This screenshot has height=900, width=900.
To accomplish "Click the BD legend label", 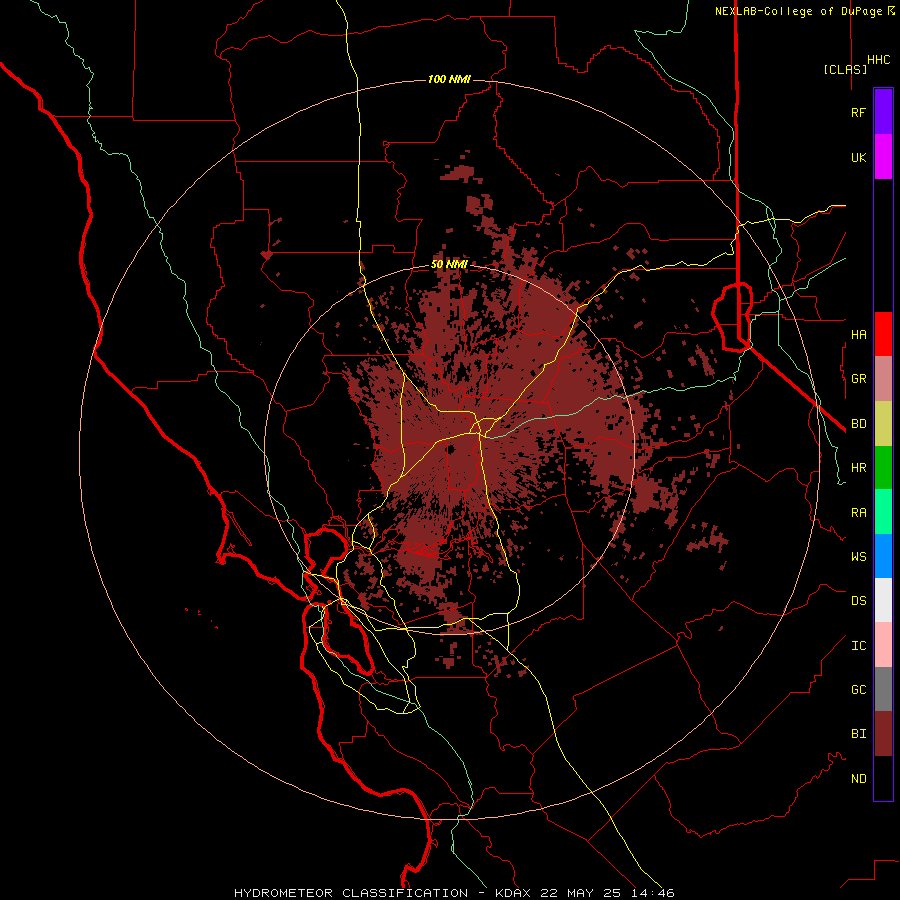I will coord(858,424).
